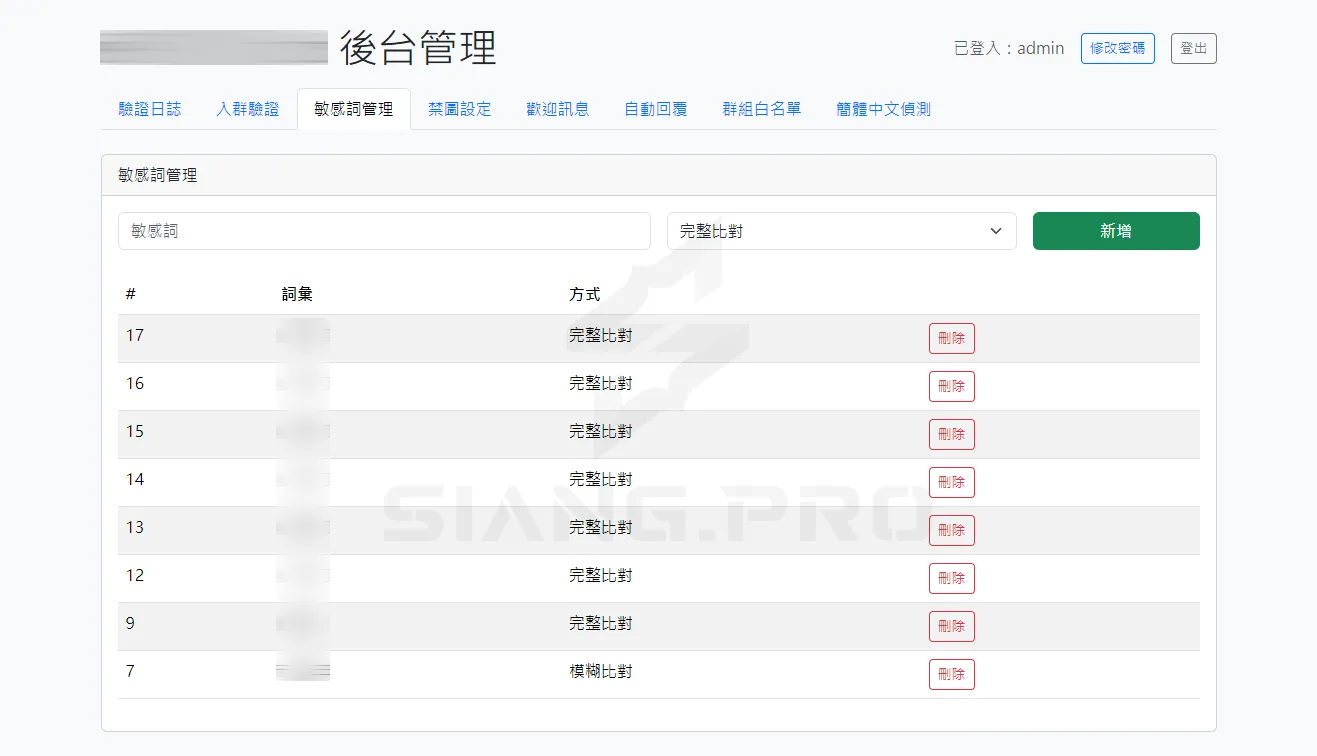Screen dimensions: 1317x756
Task: Delete sensitive word entry number 15
Action: pos(951,434)
